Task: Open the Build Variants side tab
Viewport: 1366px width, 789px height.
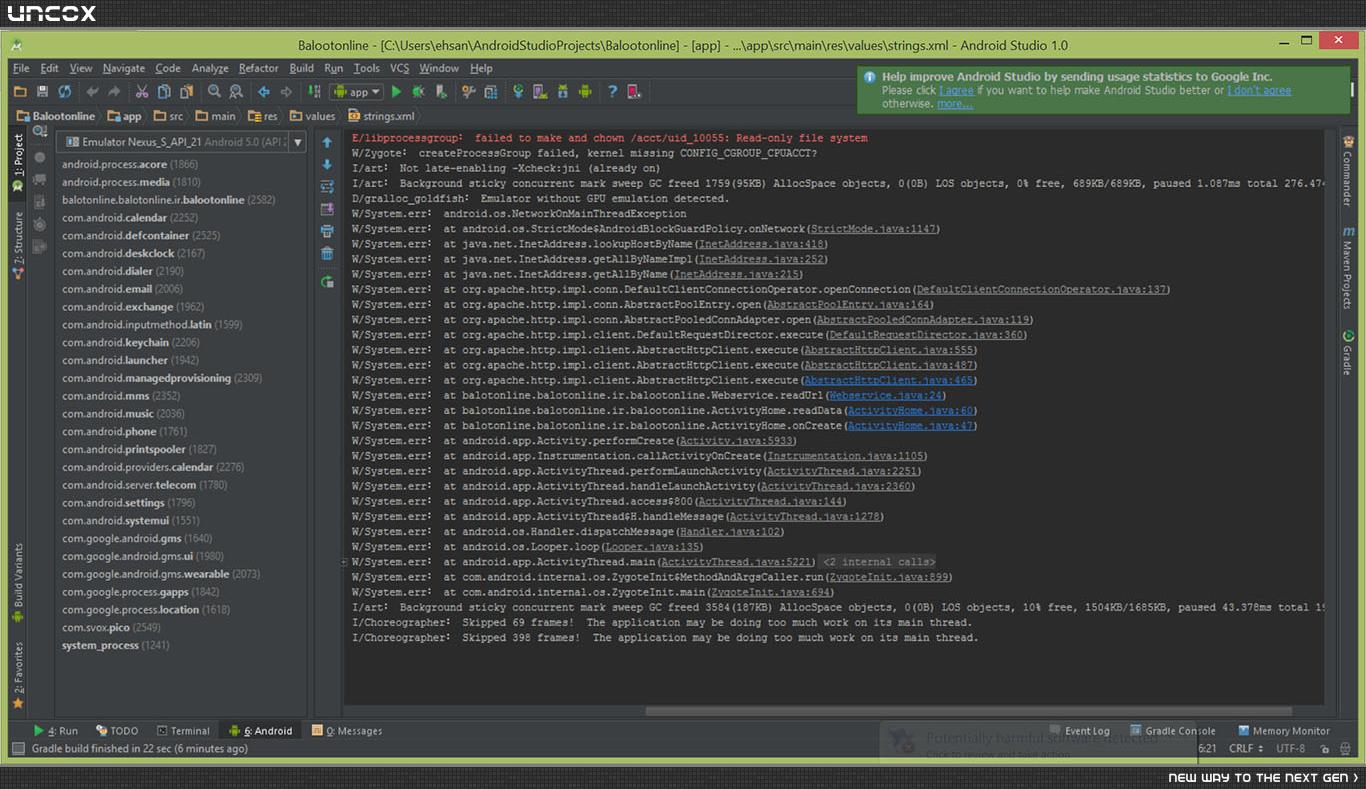Action: [x=18, y=583]
